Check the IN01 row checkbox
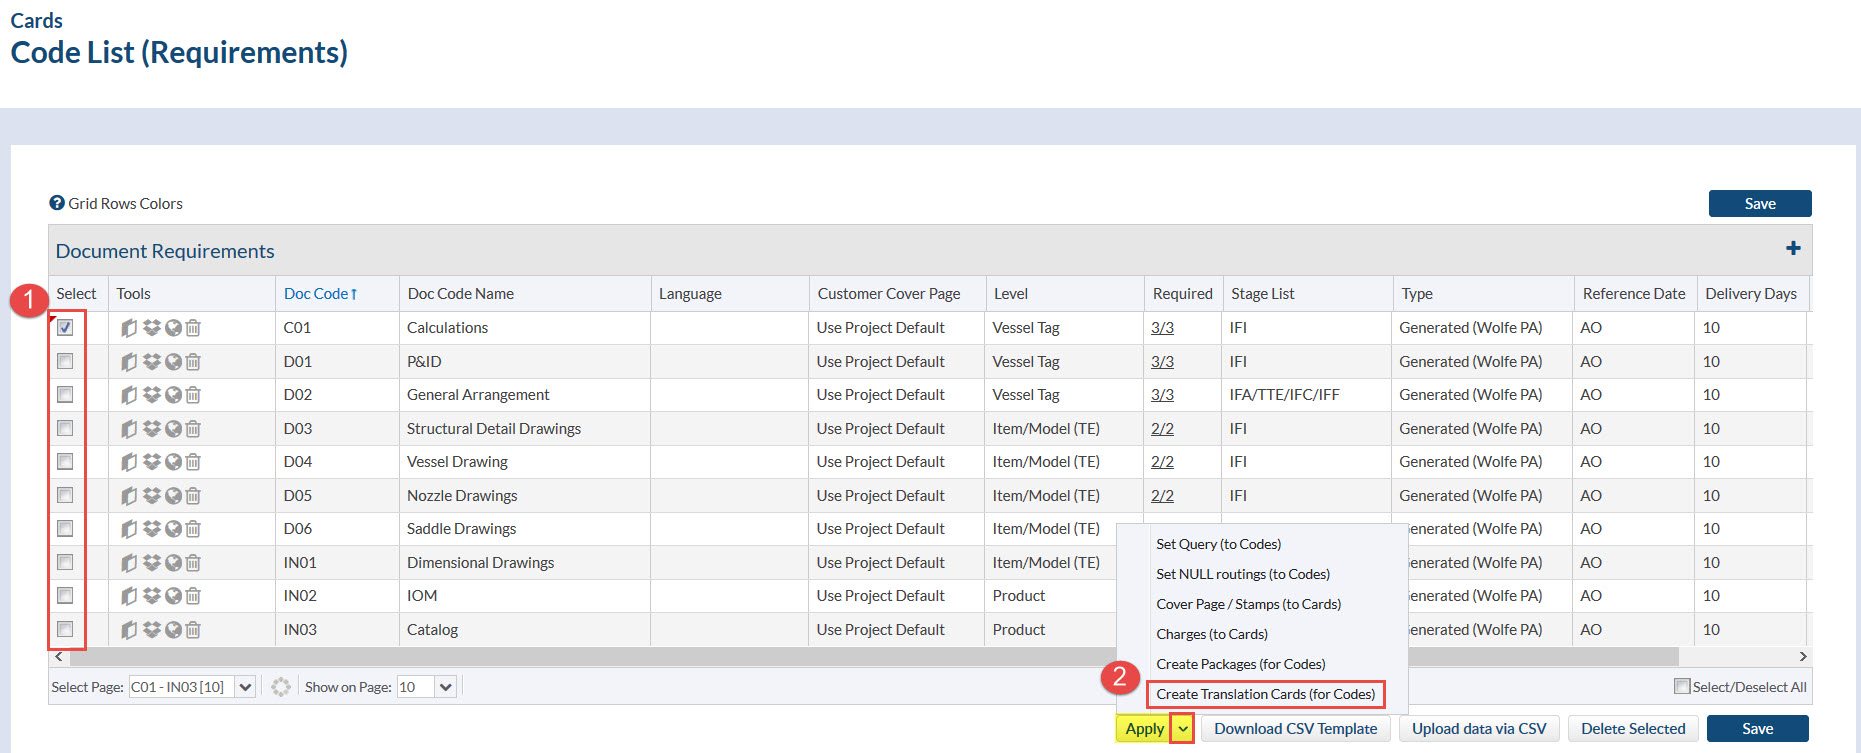The width and height of the screenshot is (1861, 753). coord(65,562)
